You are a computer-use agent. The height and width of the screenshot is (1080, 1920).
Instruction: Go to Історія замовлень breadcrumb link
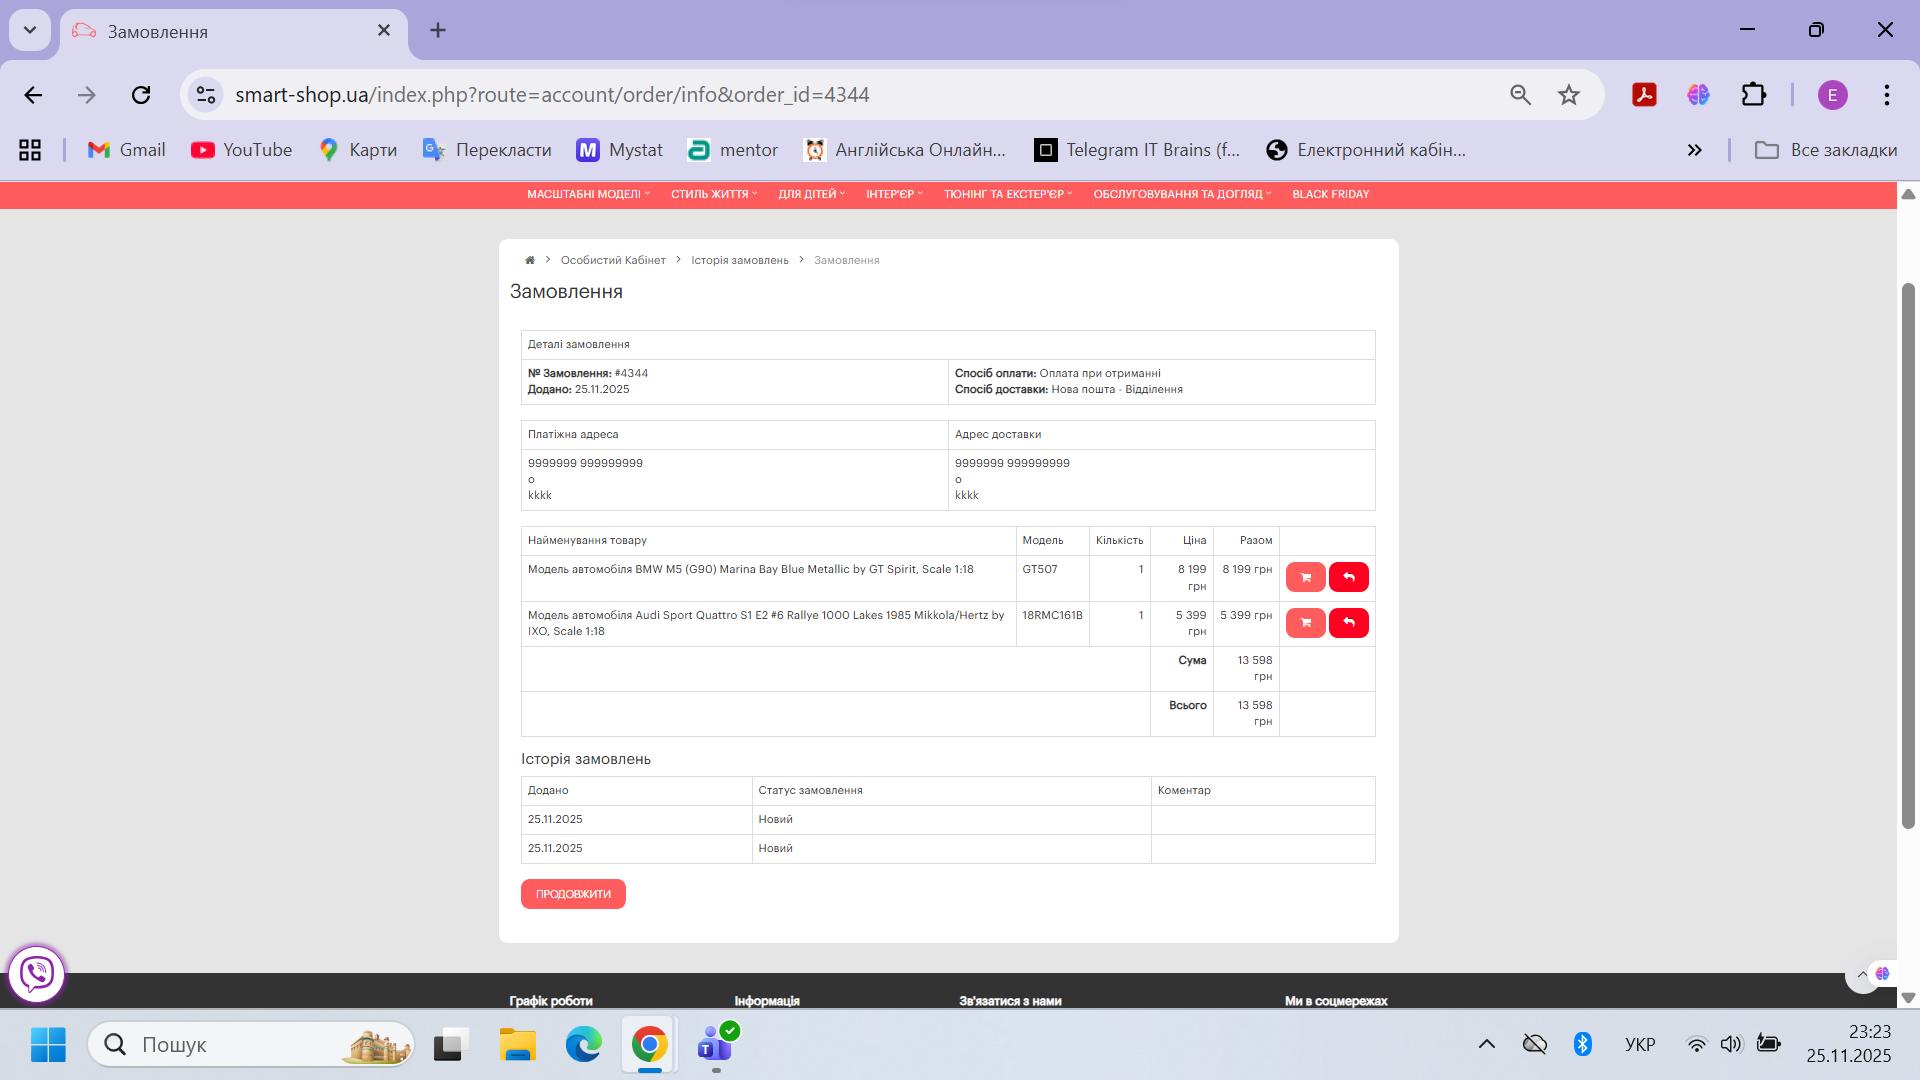click(x=739, y=260)
